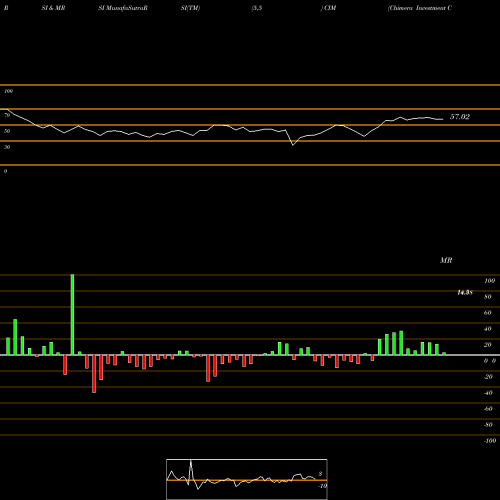Click the 20 label on MR right axis
Screen dimensions: 500x500
coord(488,345)
